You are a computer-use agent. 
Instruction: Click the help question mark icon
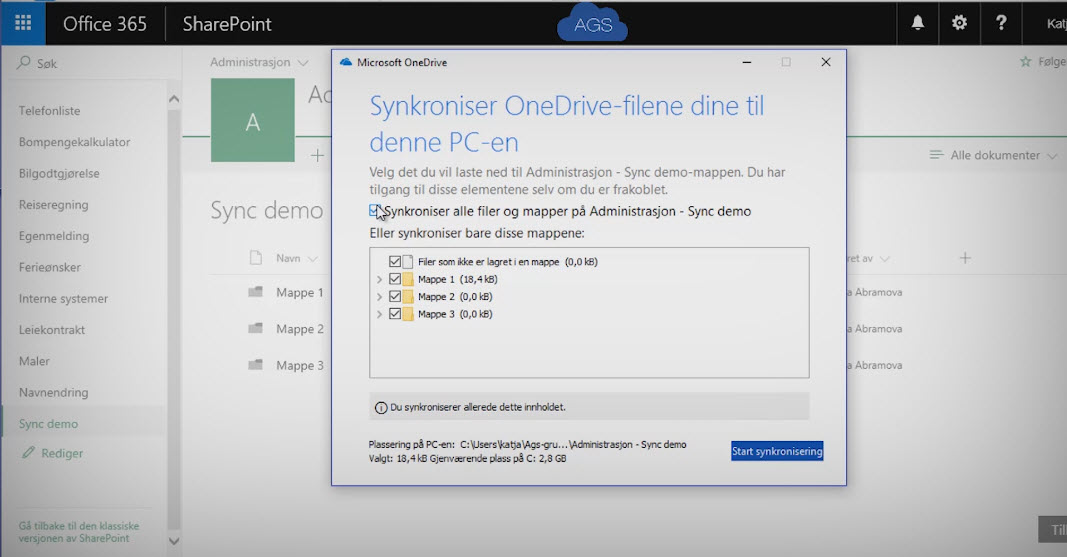coord(1001,23)
